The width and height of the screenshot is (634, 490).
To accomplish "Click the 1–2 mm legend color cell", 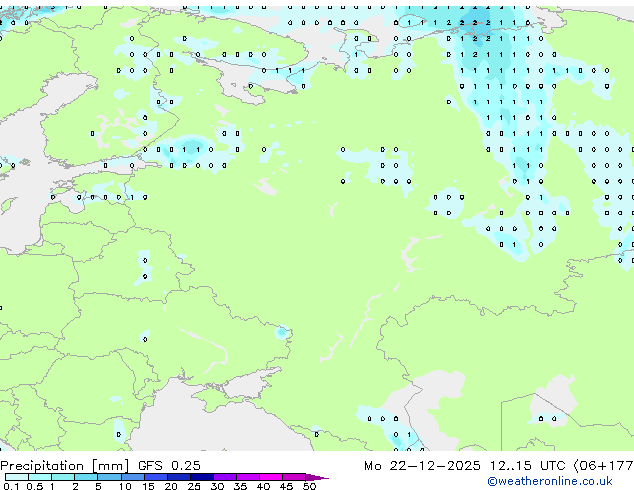I will 63,477.
